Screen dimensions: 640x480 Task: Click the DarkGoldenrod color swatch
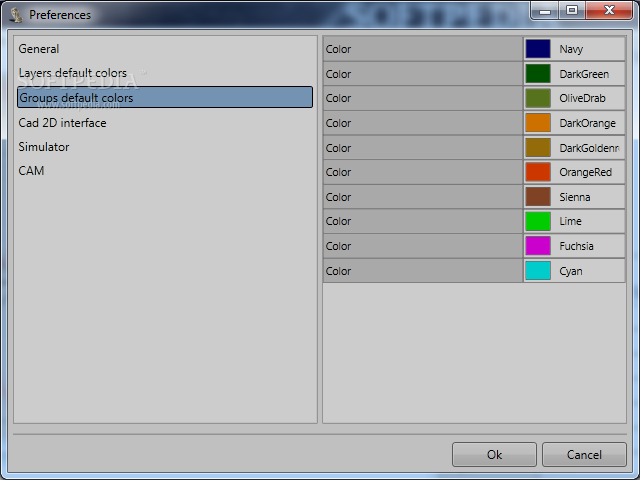pos(538,148)
